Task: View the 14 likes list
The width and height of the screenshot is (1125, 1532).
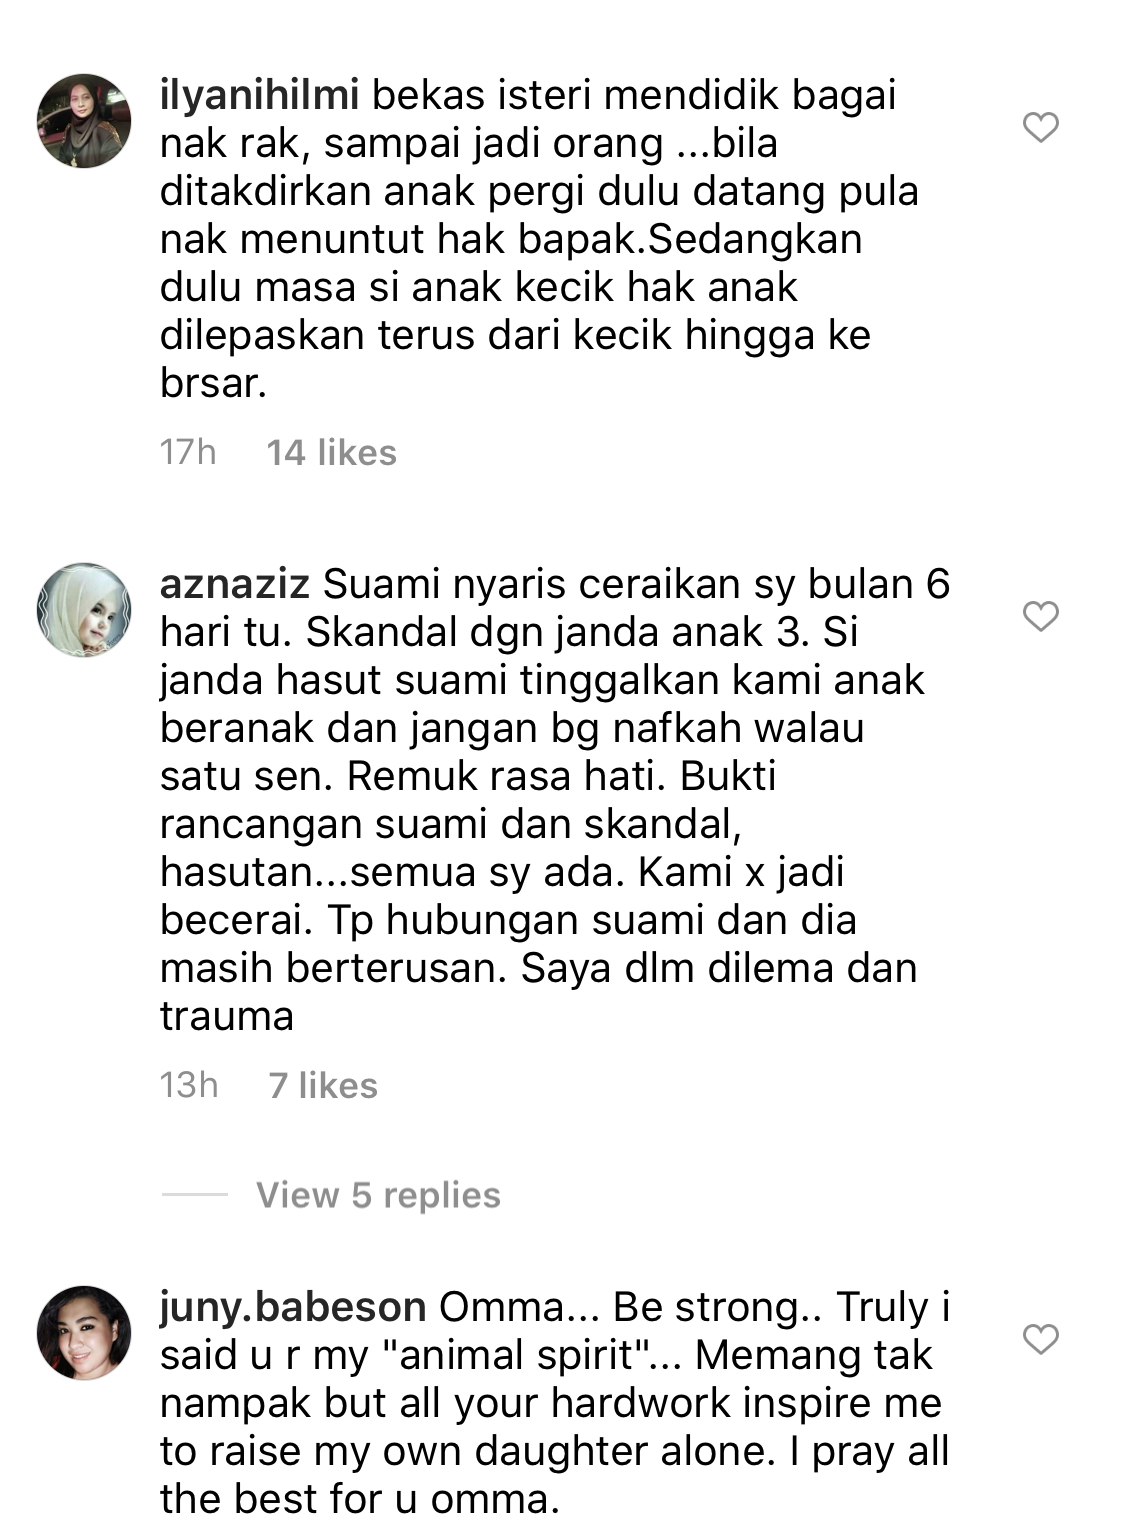Action: tap(332, 453)
